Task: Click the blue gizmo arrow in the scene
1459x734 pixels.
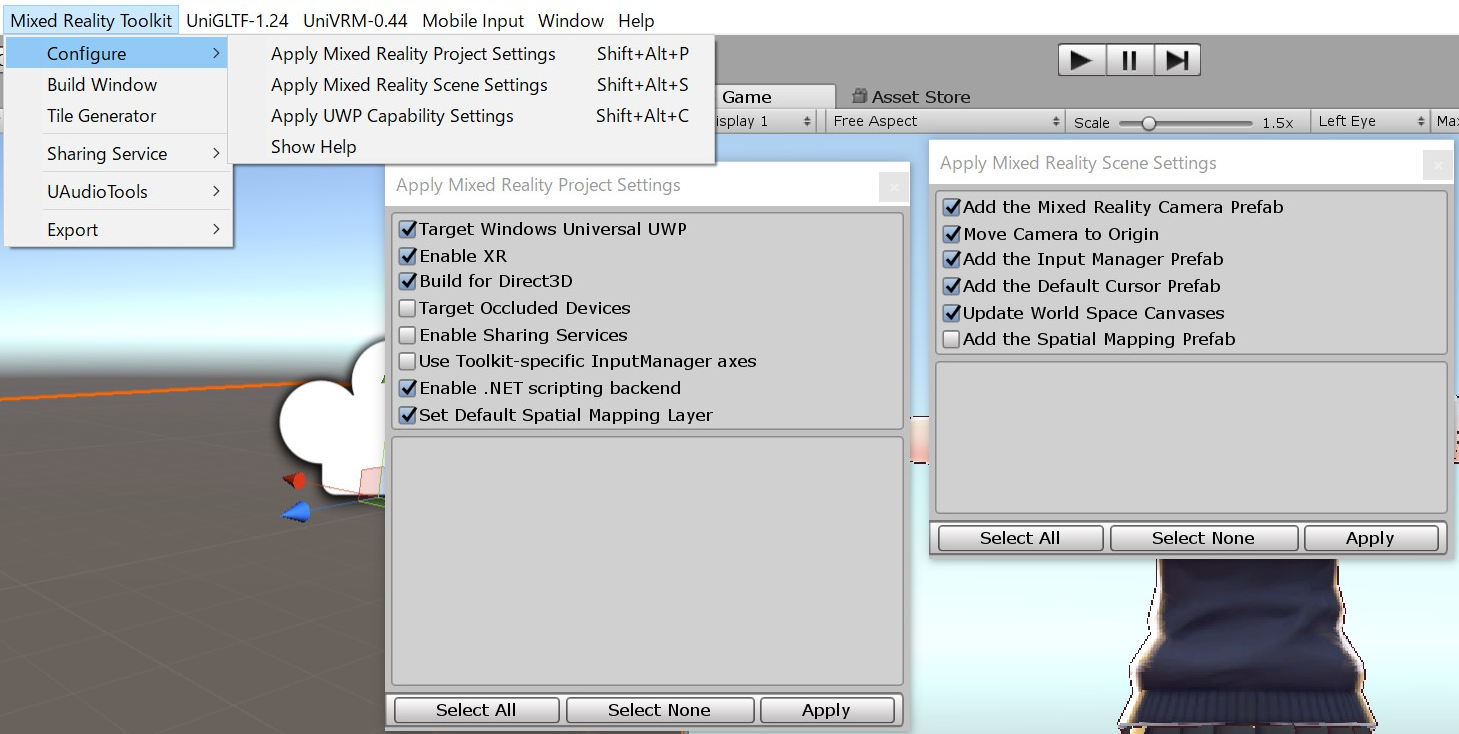Action: (295, 512)
